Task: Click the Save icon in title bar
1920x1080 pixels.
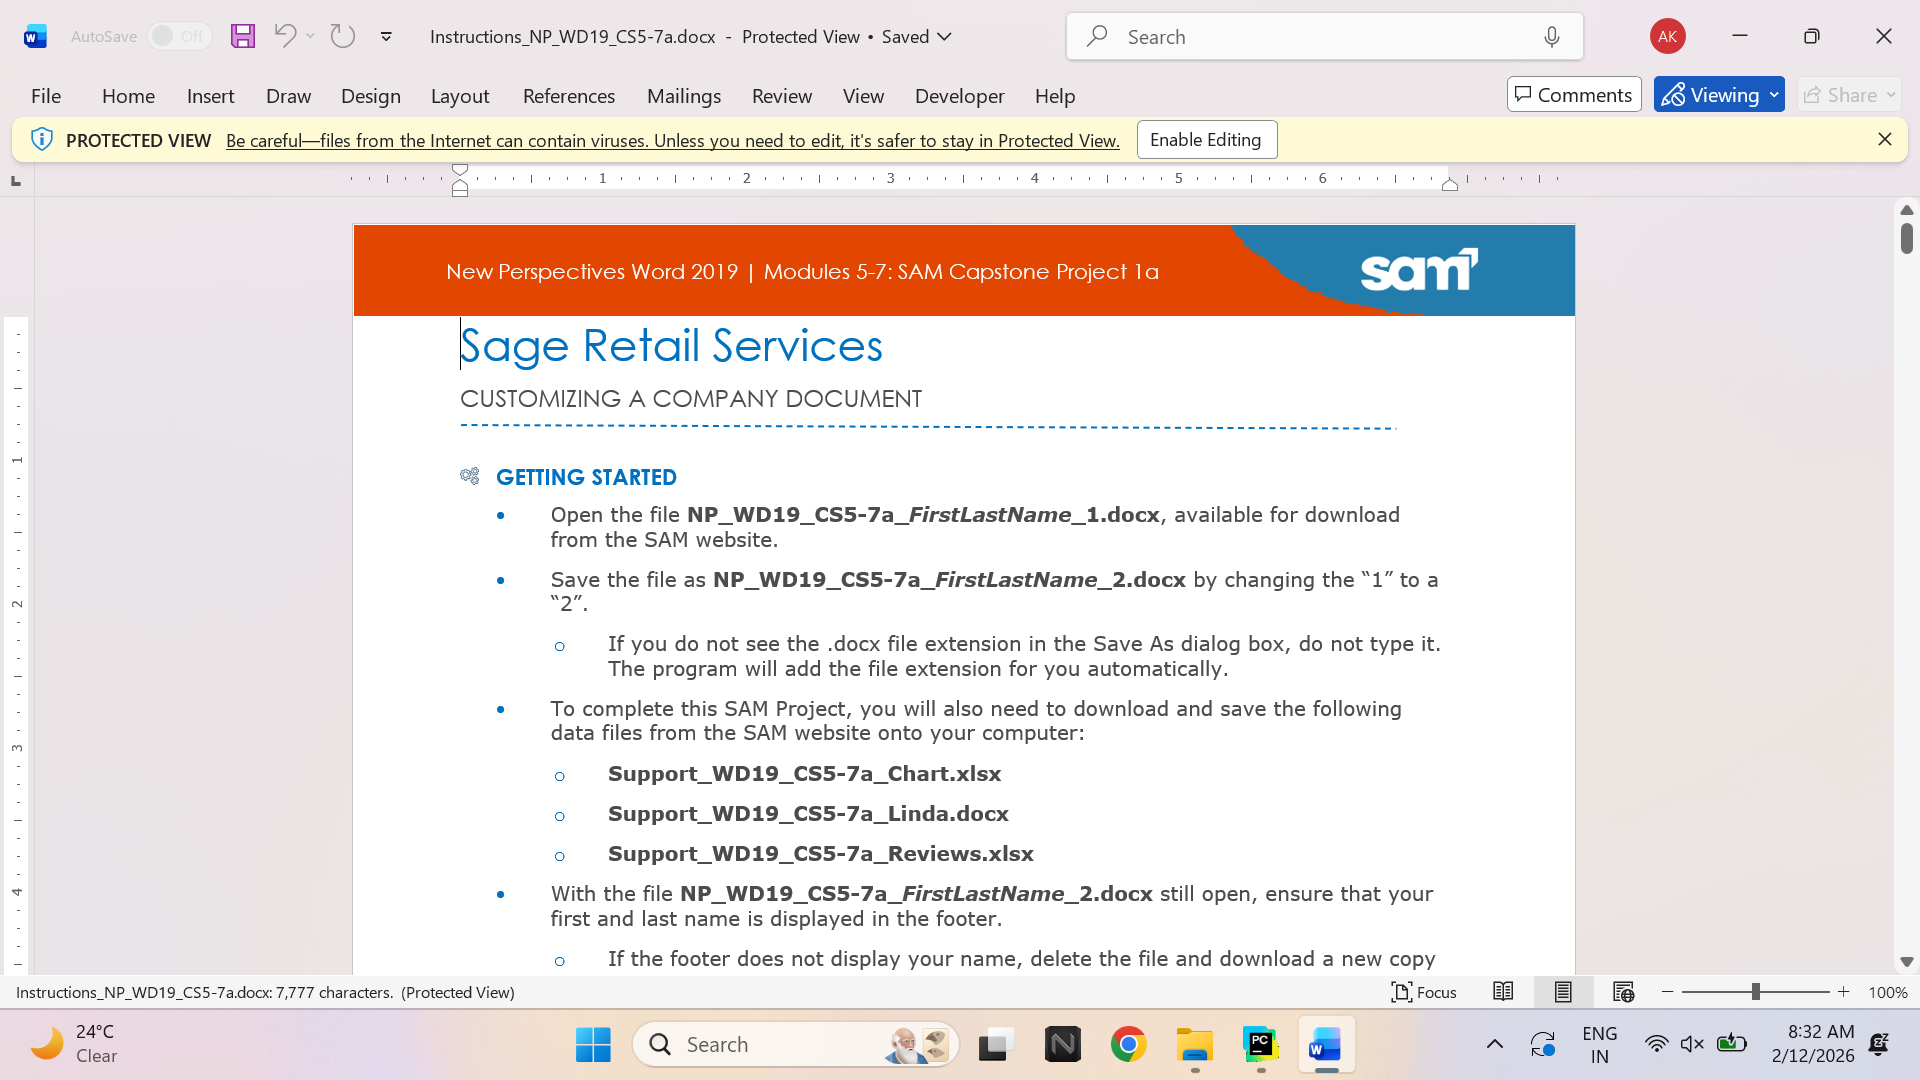Action: [x=243, y=36]
